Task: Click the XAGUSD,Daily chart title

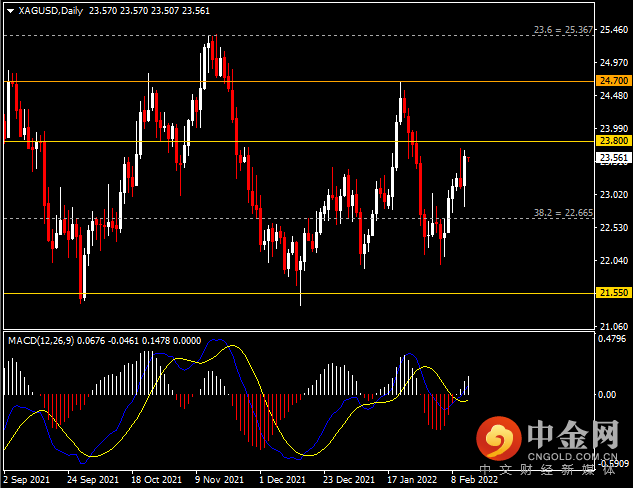Action: coord(50,11)
